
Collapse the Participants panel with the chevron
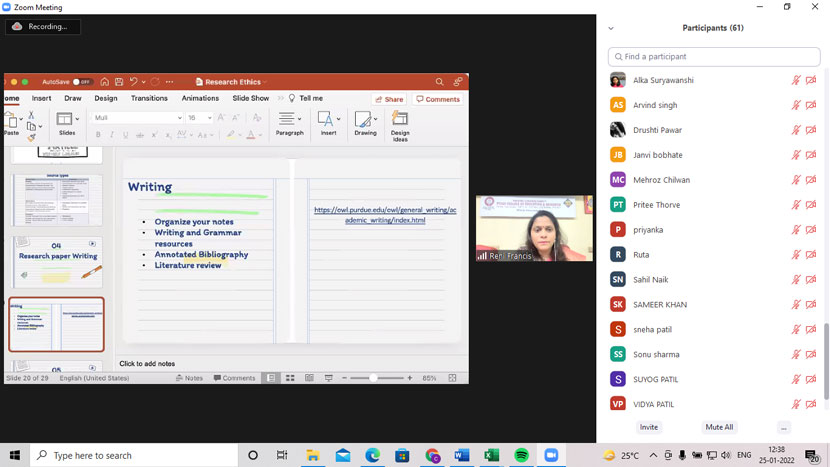coord(611,28)
